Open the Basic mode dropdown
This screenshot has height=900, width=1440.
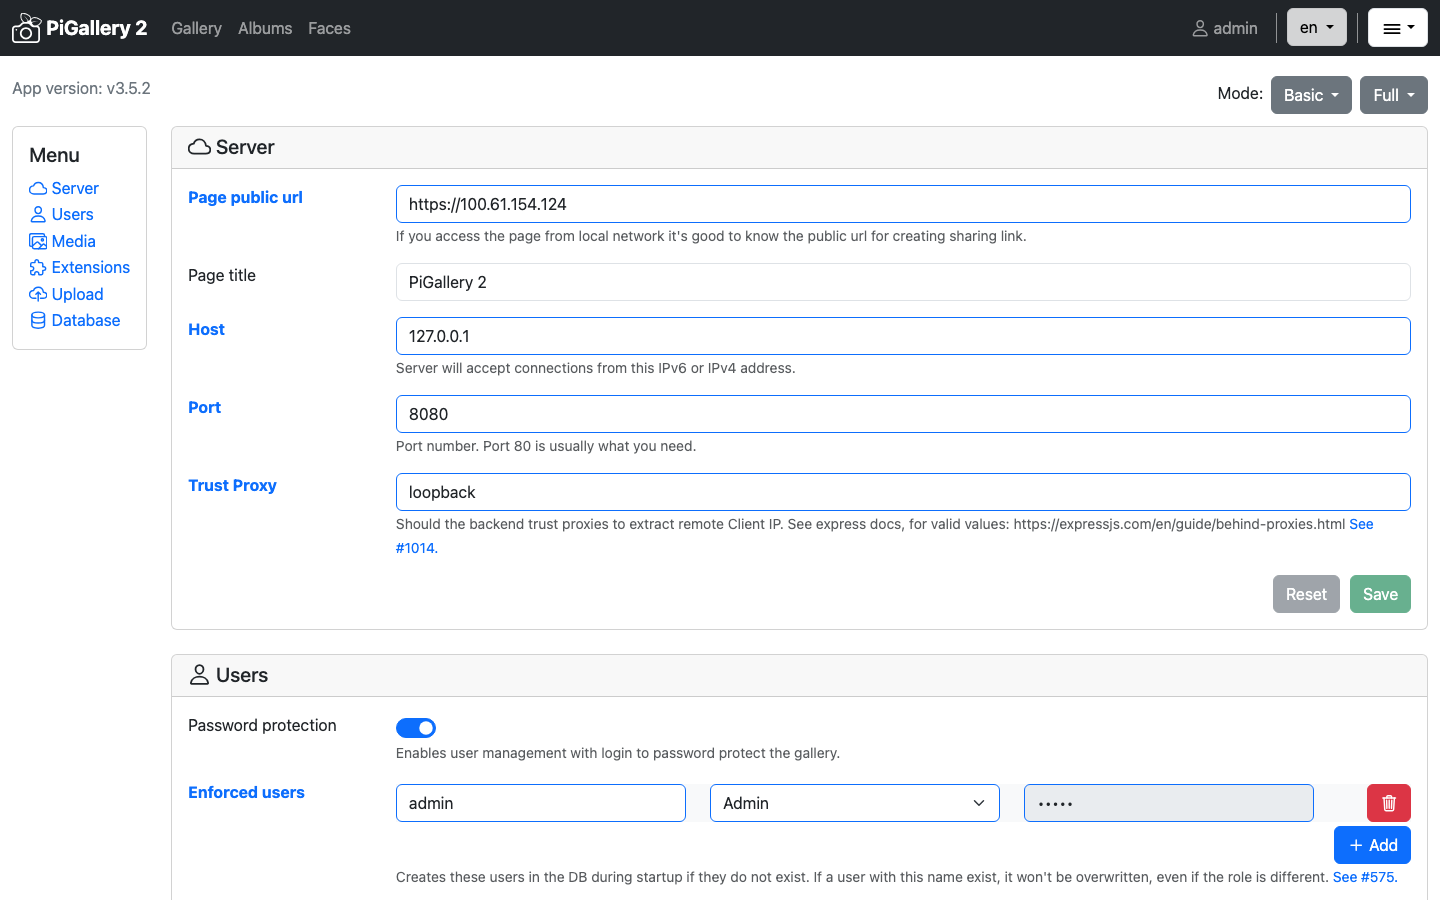click(x=1311, y=95)
